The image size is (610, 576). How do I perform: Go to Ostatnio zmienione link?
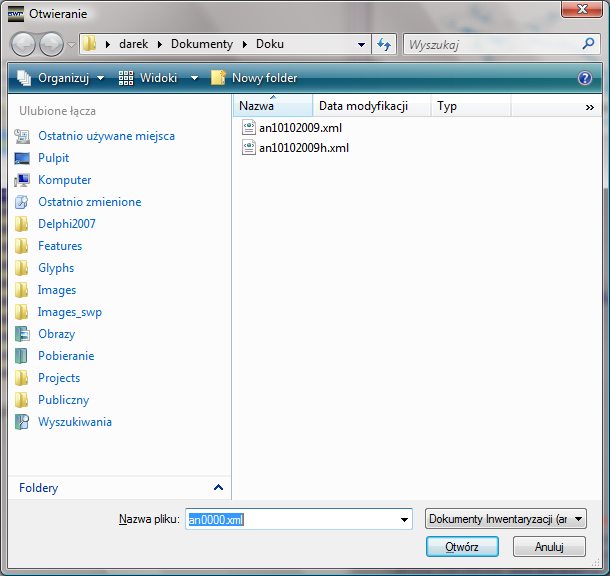[89, 202]
